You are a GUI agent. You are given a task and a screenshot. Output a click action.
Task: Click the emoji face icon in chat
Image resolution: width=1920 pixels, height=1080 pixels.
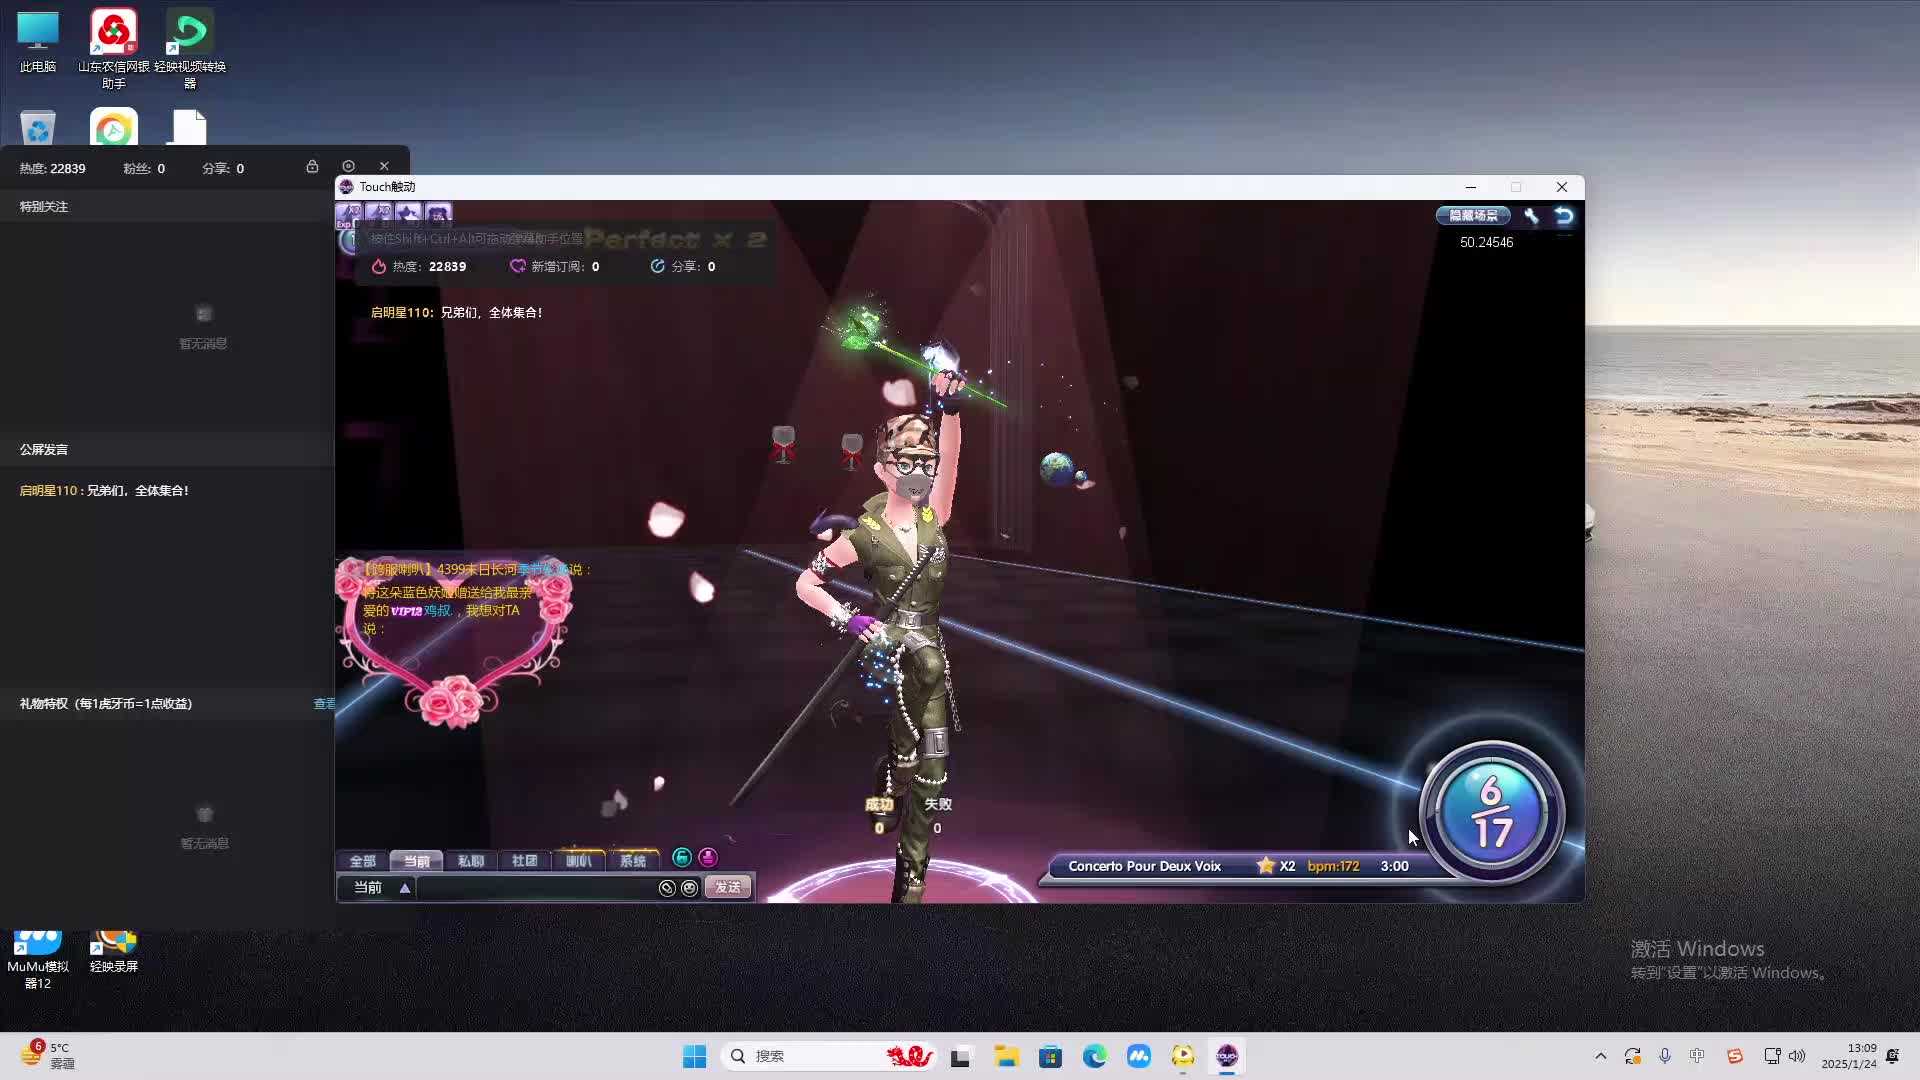(x=689, y=888)
